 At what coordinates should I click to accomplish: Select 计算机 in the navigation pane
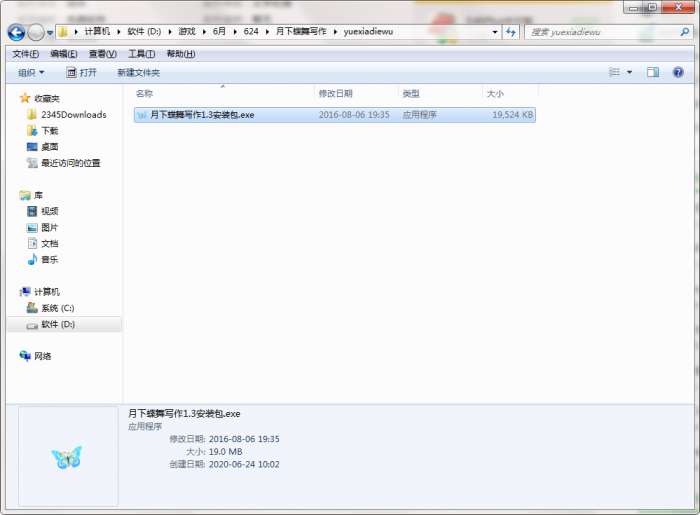pos(46,292)
